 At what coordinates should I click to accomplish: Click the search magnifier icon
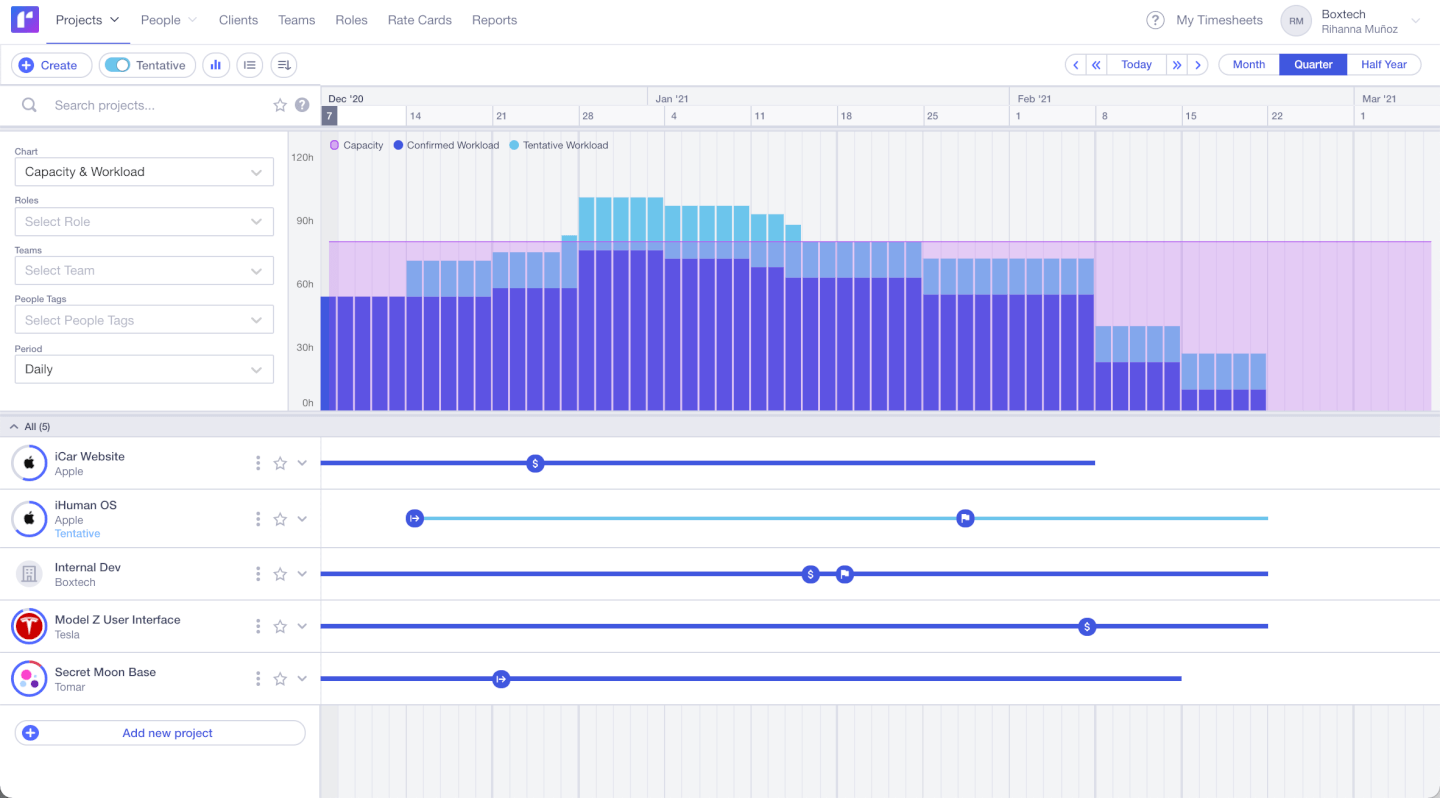[x=30, y=105]
